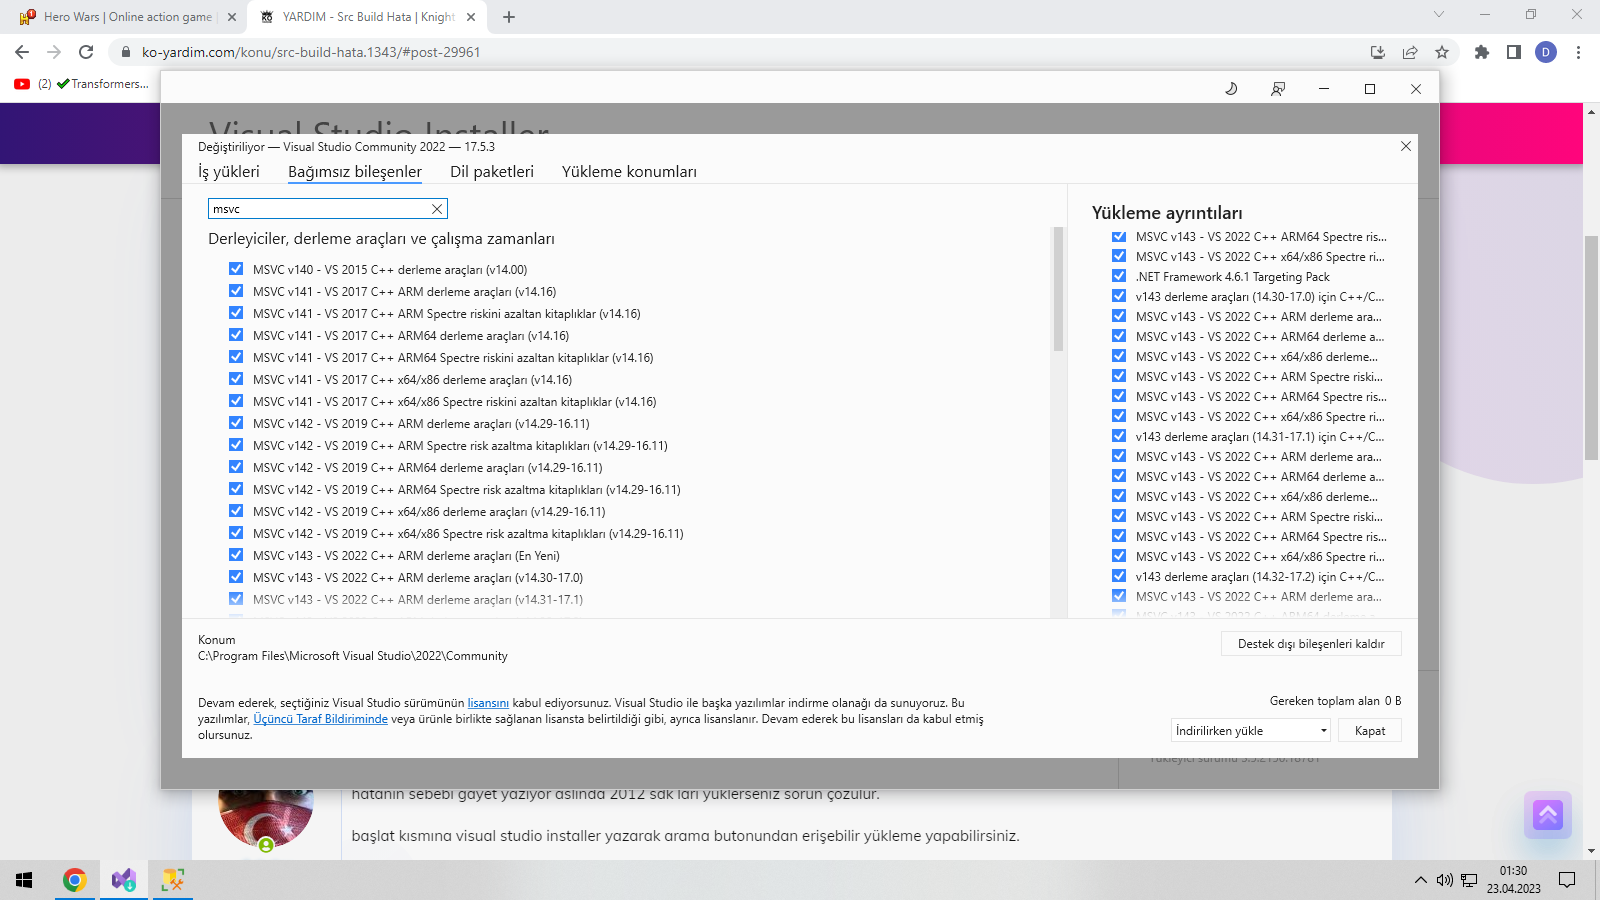The height and width of the screenshot is (900, 1600).
Task: Open the Chrome profile avatar D
Action: click(x=1546, y=52)
